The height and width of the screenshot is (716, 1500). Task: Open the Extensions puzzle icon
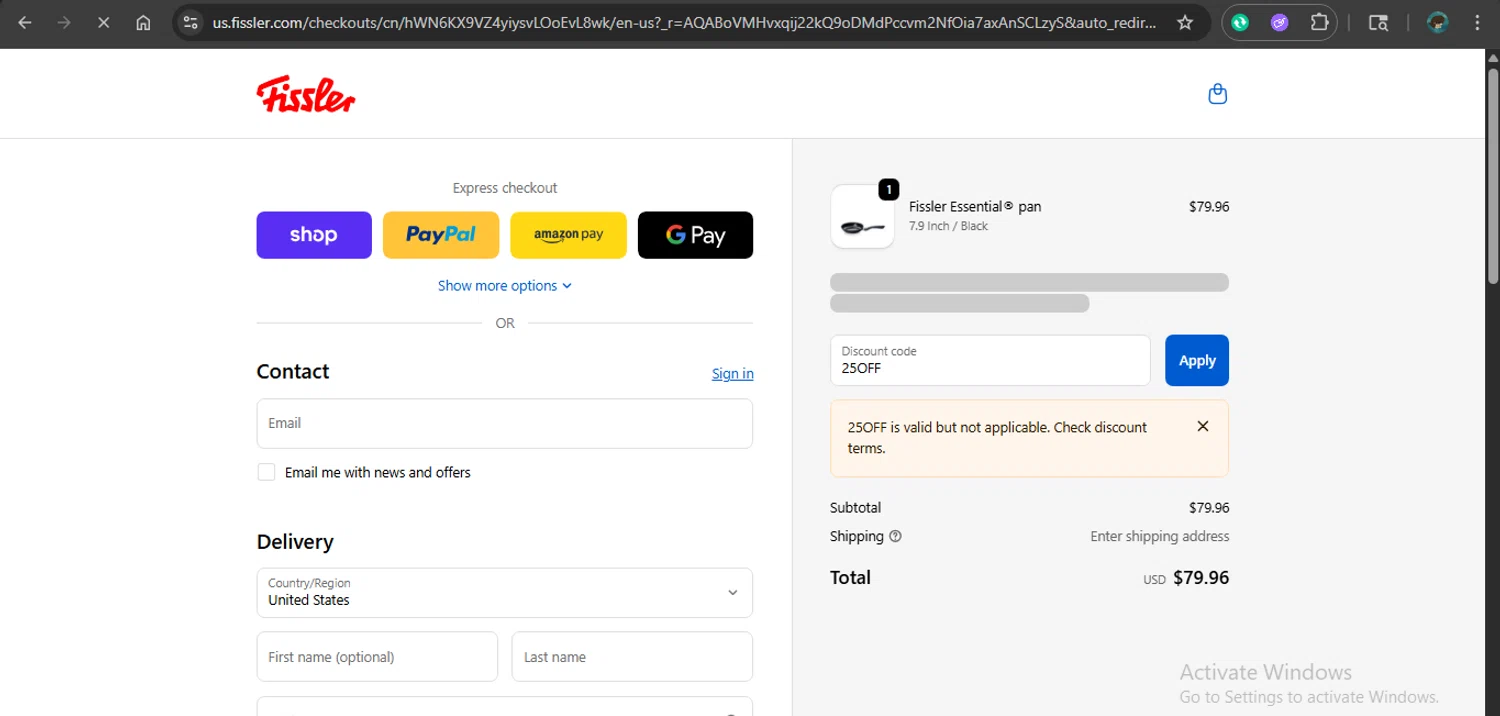pyautogui.click(x=1320, y=22)
